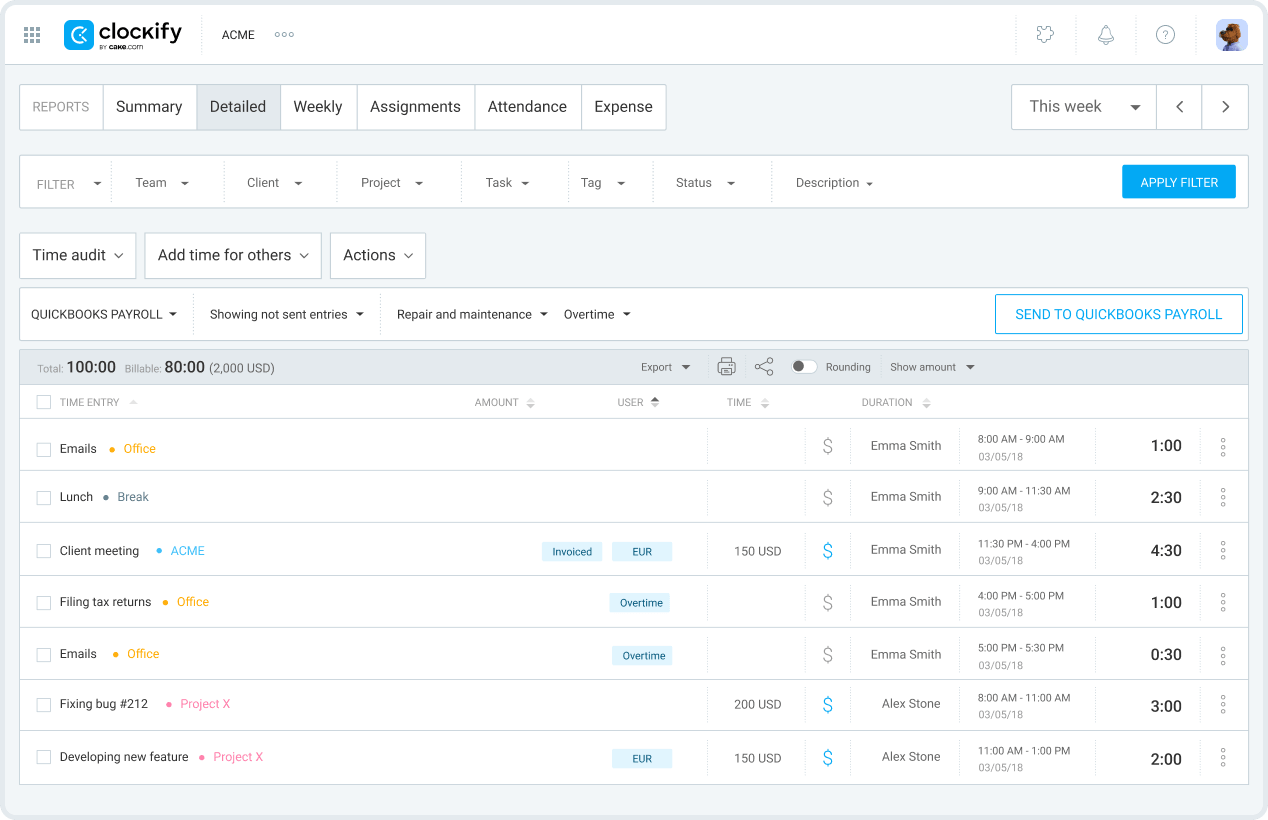Viewport: 1268px width, 820px height.
Task: Open the notifications bell
Action: (x=1106, y=35)
